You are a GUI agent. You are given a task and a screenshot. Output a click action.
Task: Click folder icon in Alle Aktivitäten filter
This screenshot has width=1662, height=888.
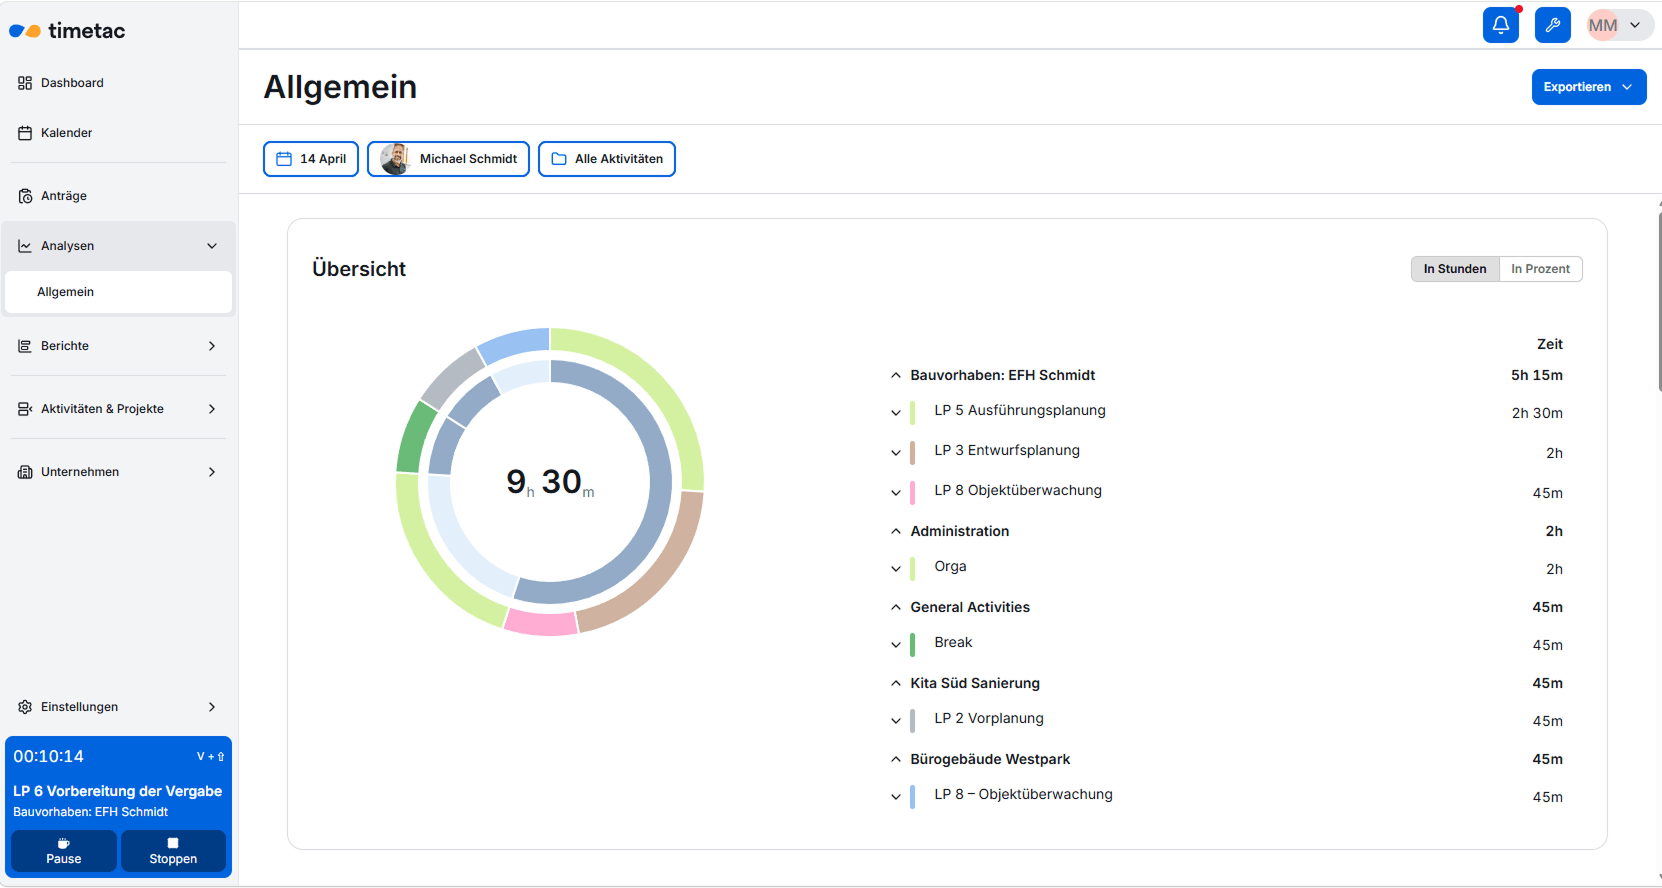(559, 159)
